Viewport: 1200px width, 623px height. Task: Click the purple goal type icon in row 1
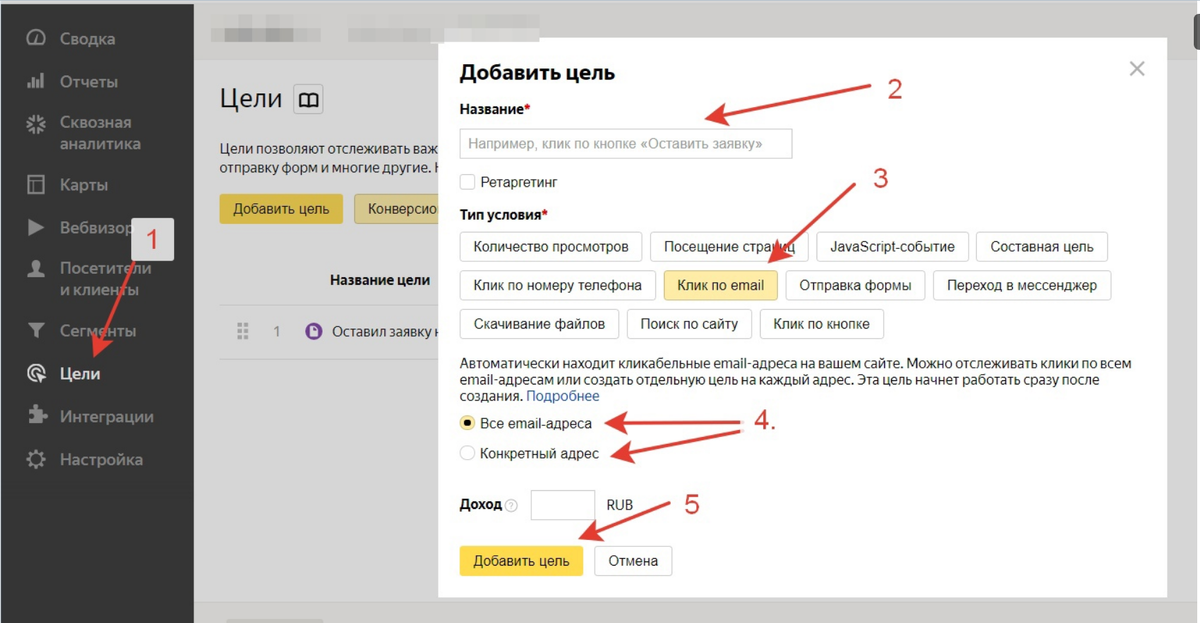(314, 331)
